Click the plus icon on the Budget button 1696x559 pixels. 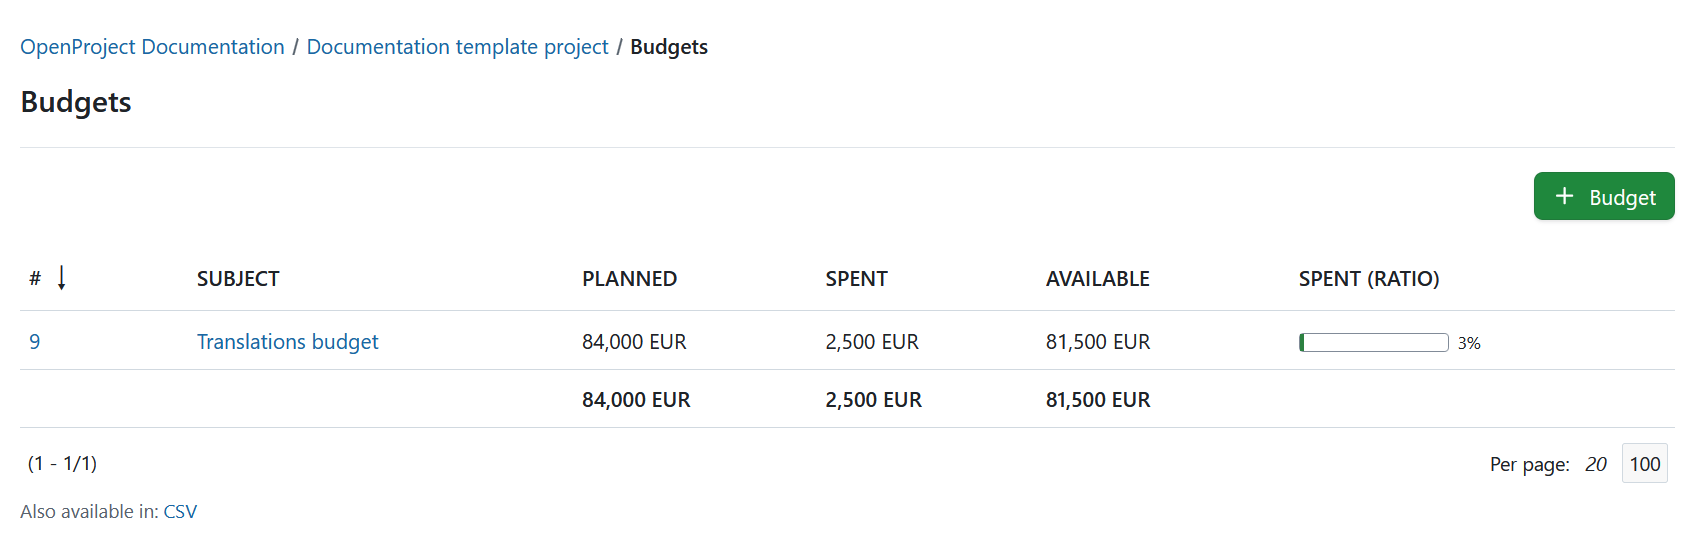[1565, 196]
